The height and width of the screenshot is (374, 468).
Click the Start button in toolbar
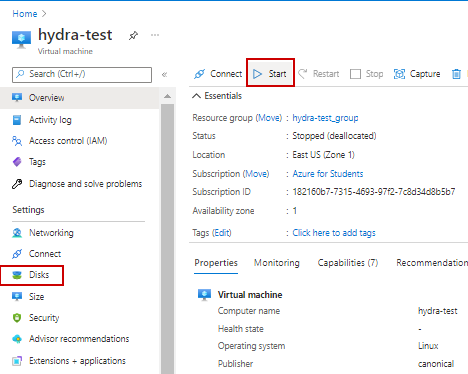pos(270,74)
